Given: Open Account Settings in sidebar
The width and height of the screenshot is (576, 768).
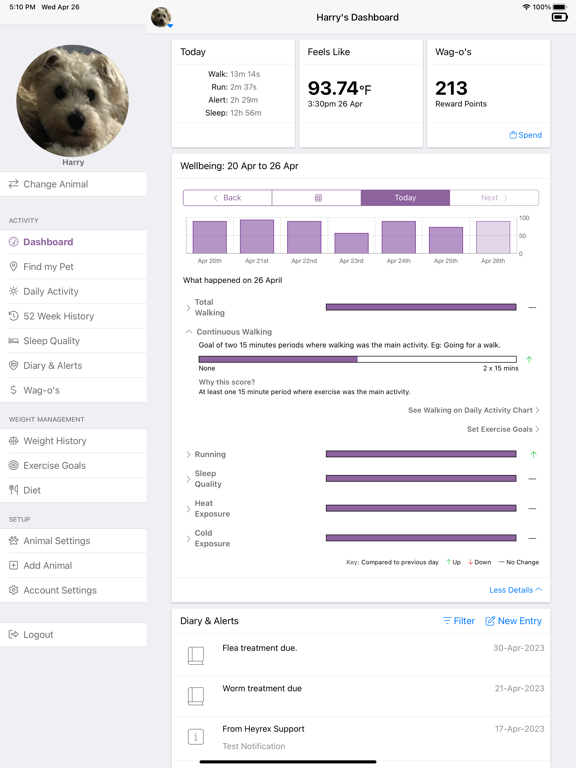Looking at the screenshot, I should click(x=73, y=590).
